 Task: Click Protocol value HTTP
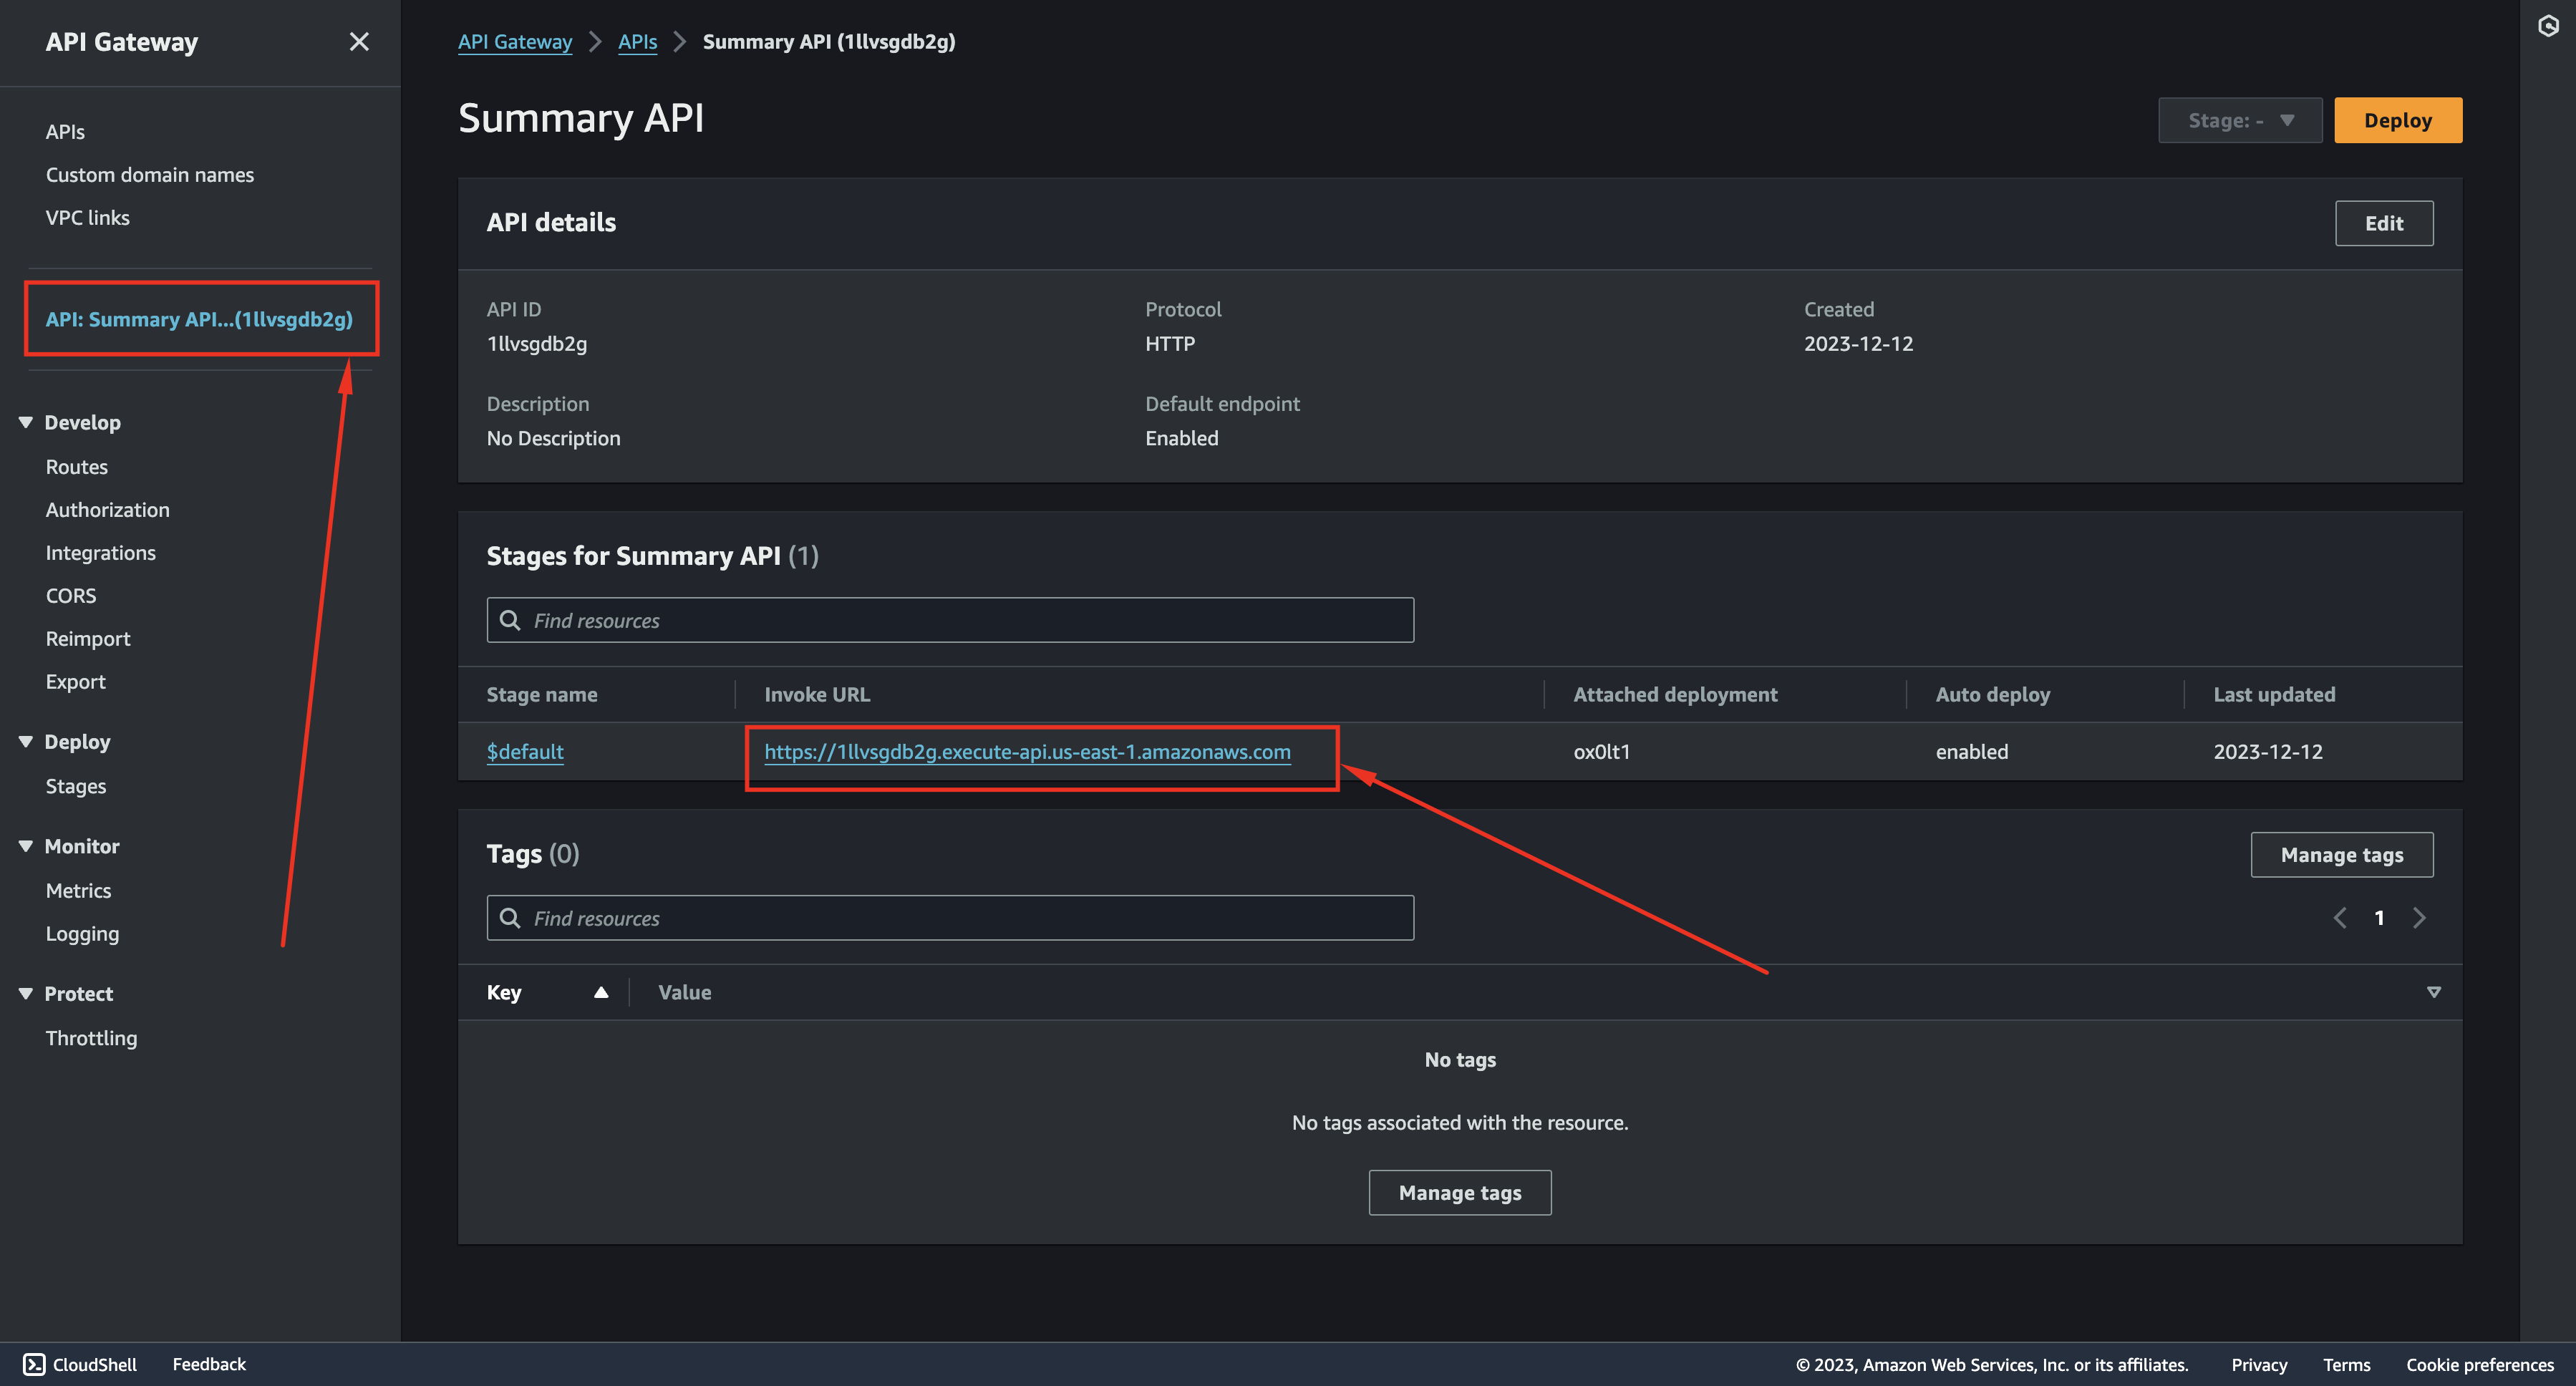[x=1170, y=343]
